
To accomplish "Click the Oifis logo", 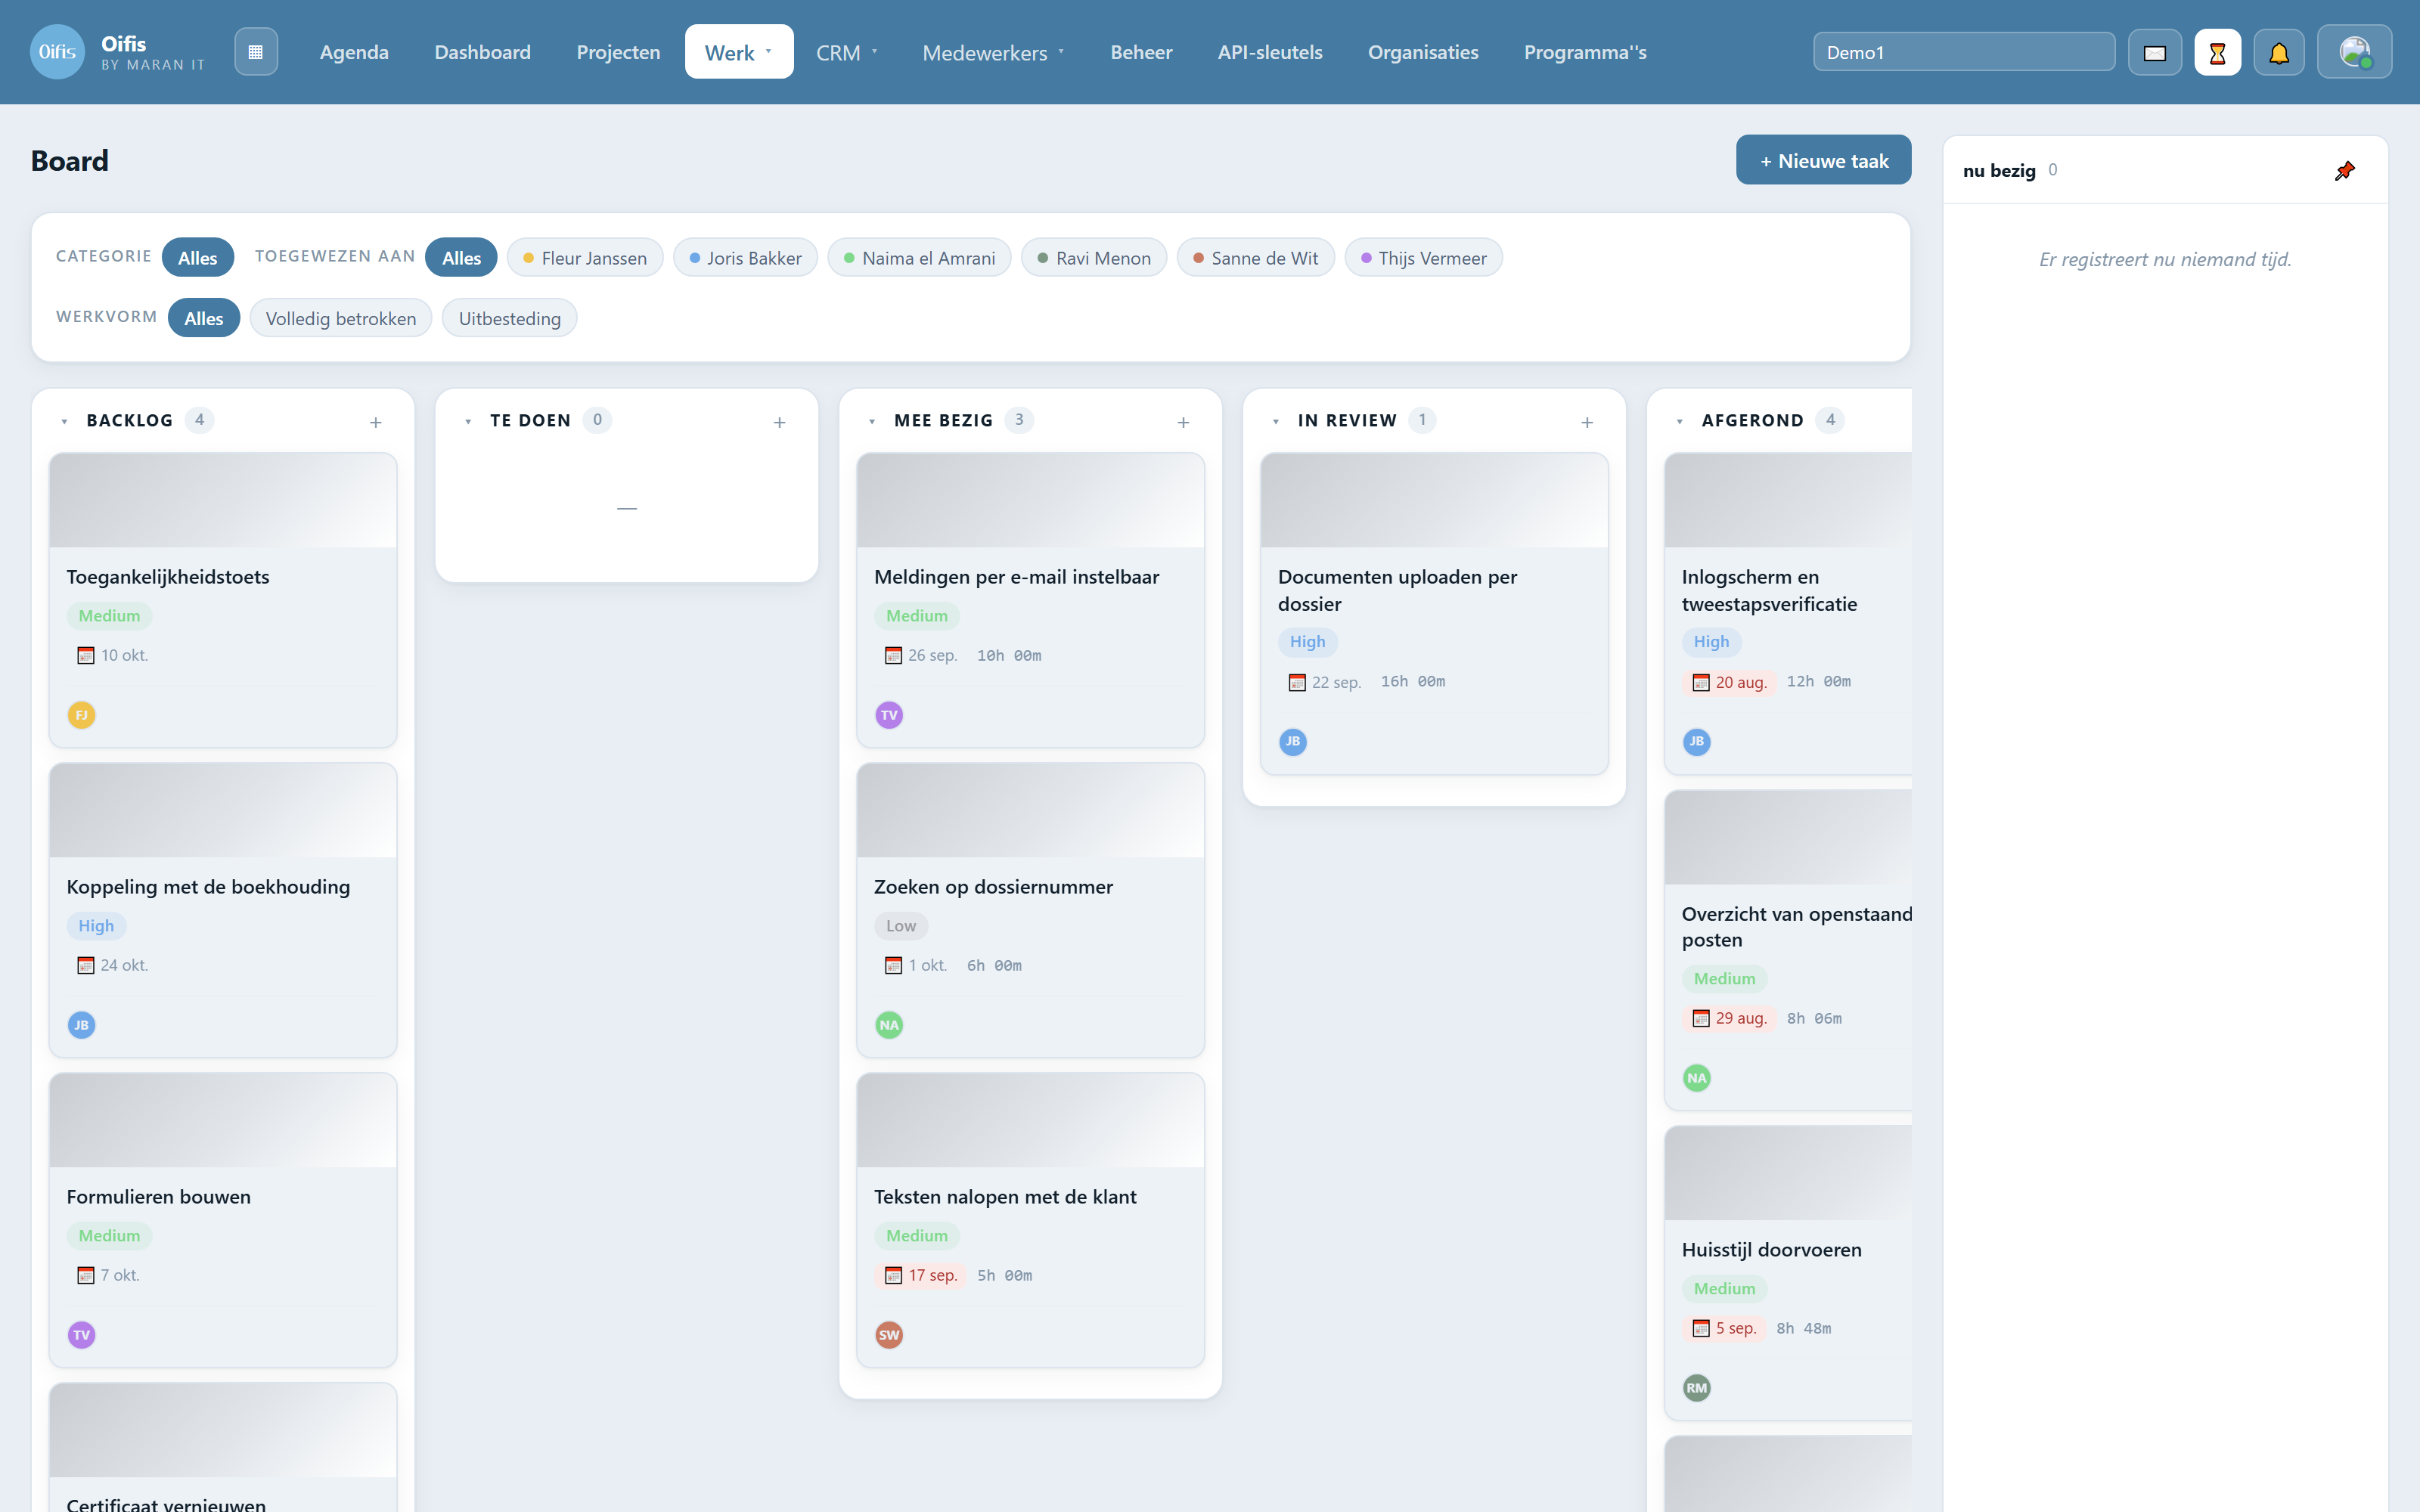I will click(x=57, y=52).
